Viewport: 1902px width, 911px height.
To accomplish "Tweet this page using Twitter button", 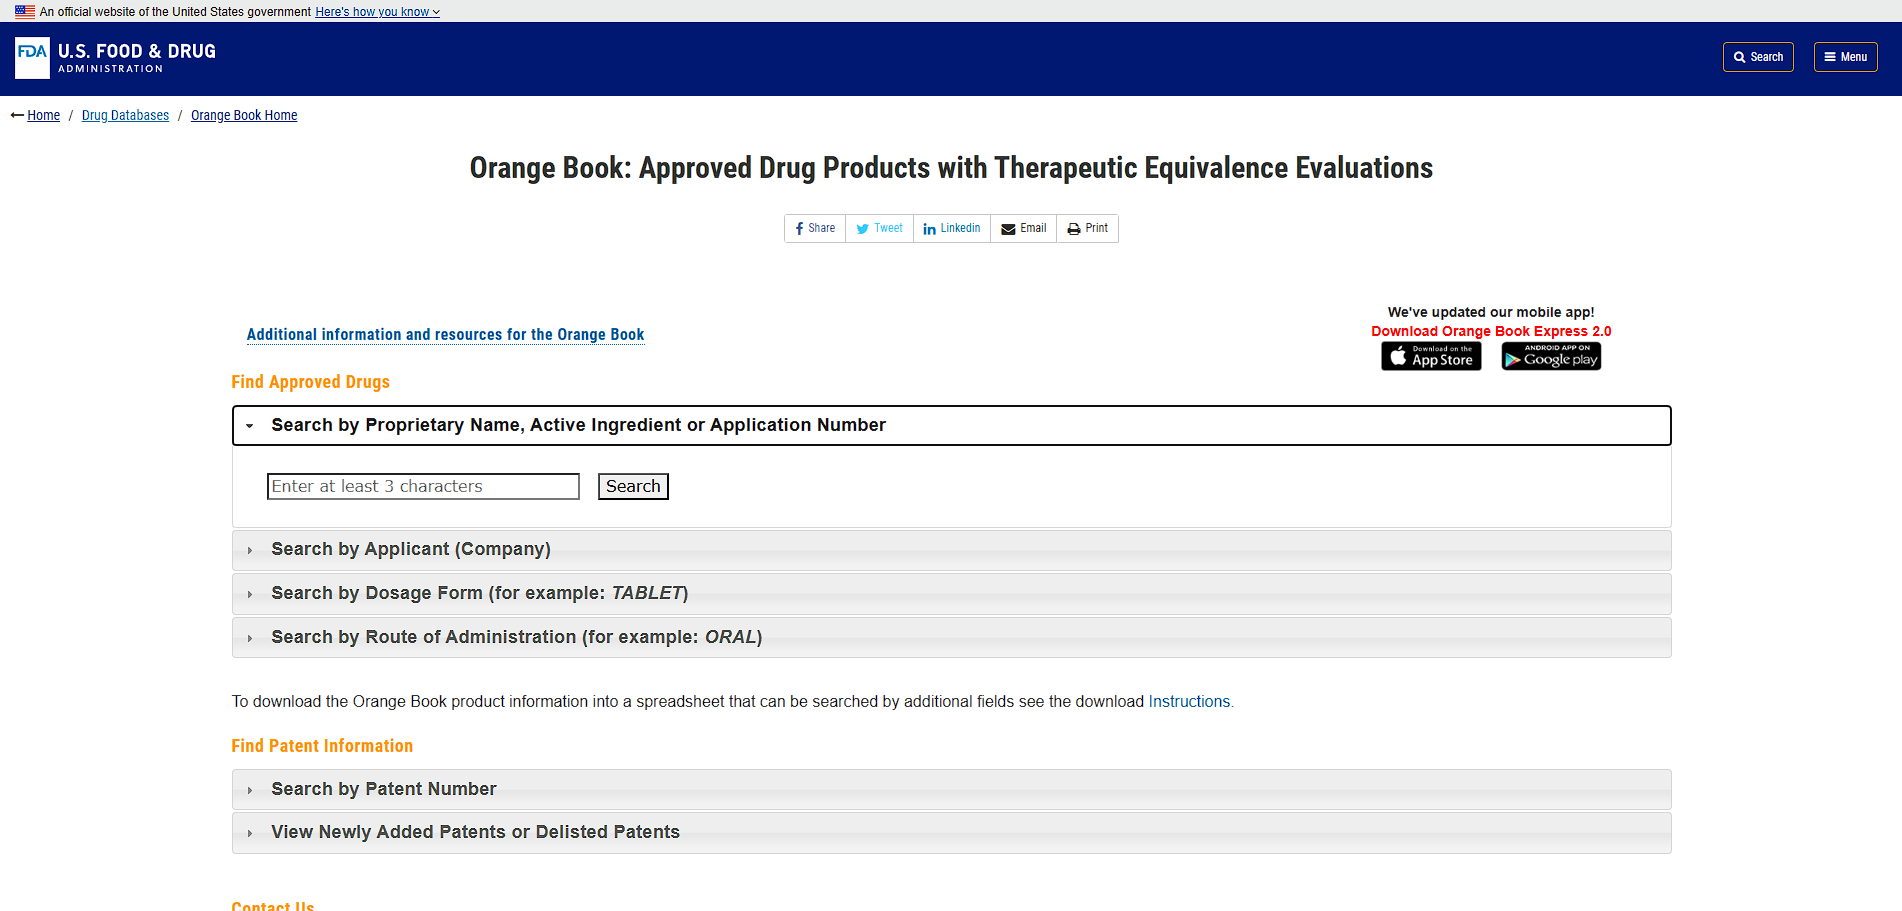I will [x=879, y=229].
